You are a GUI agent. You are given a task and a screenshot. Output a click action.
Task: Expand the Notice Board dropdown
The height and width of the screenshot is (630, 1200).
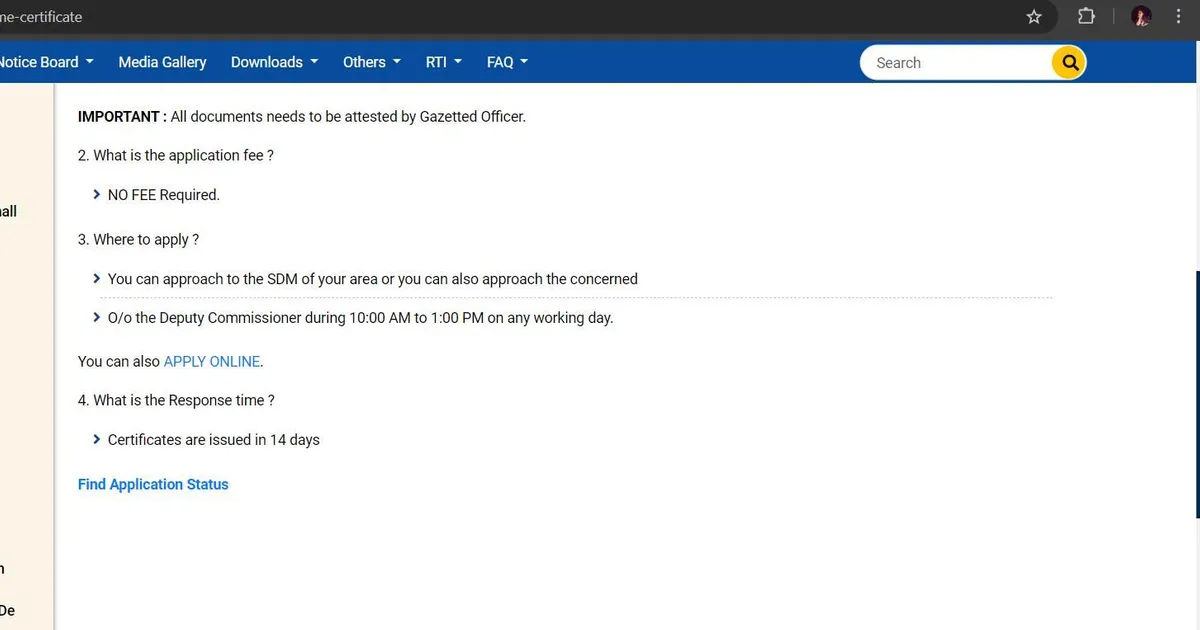46,62
